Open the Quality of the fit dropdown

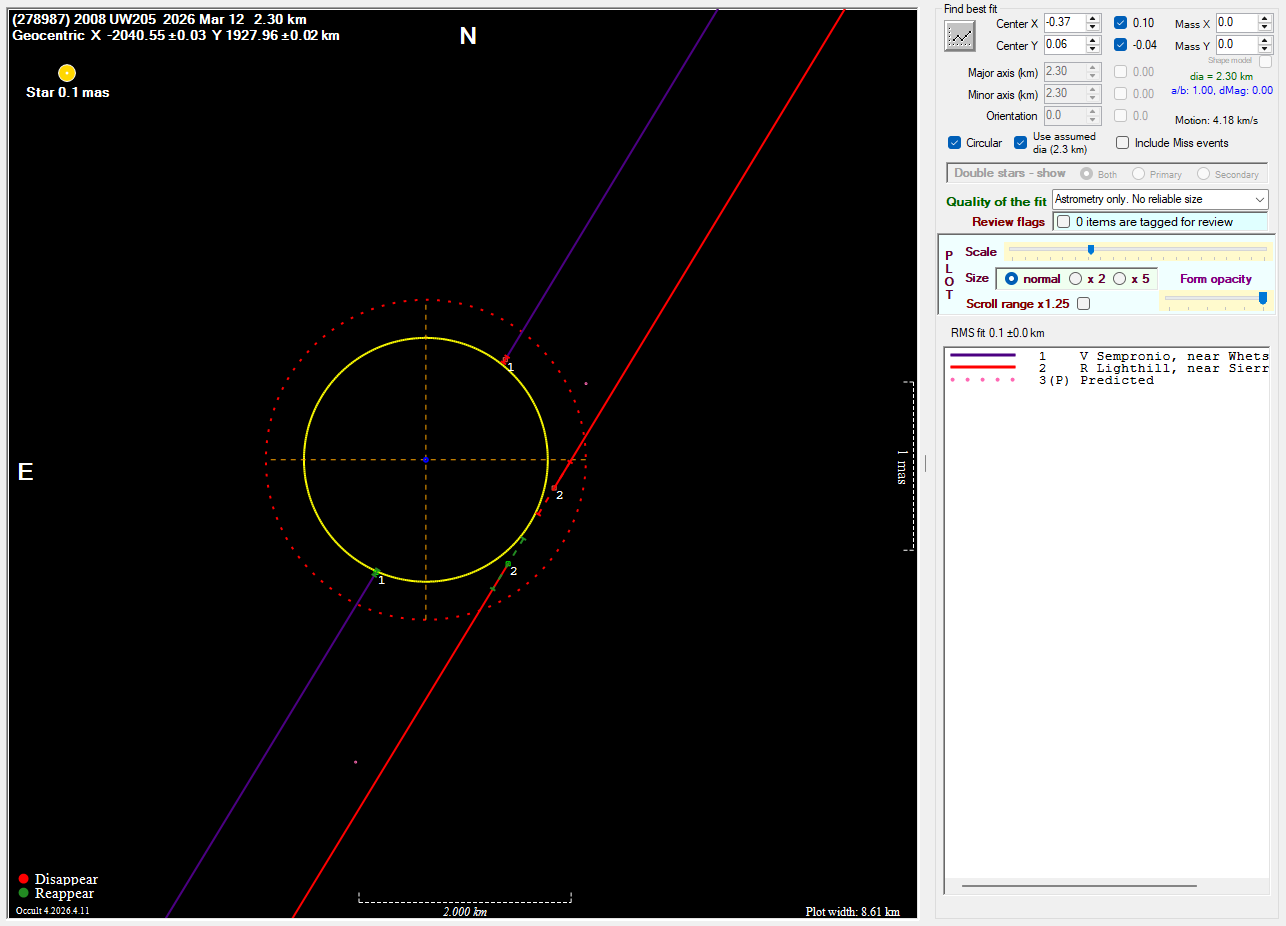1259,200
